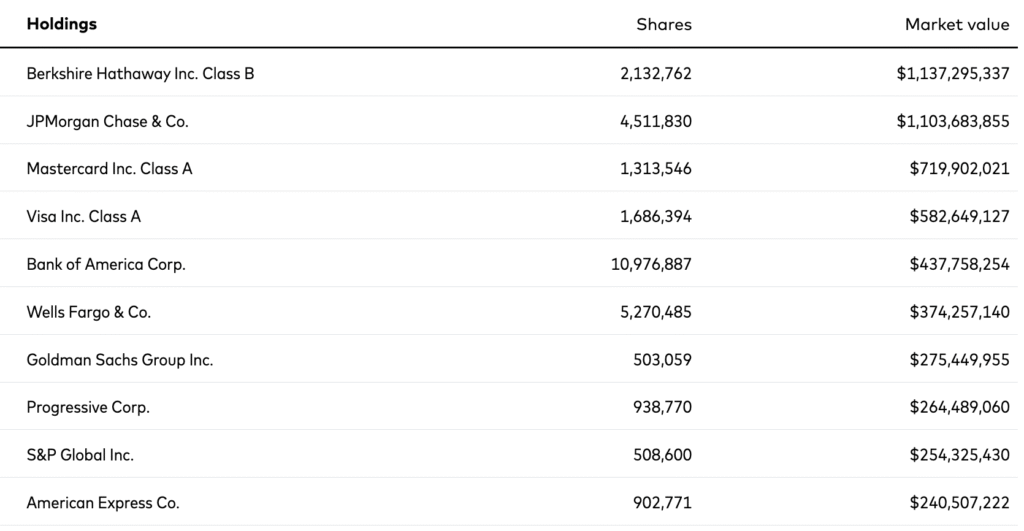The height and width of the screenshot is (531, 1024).
Task: Click the Holdings column header
Action: [x=62, y=24]
